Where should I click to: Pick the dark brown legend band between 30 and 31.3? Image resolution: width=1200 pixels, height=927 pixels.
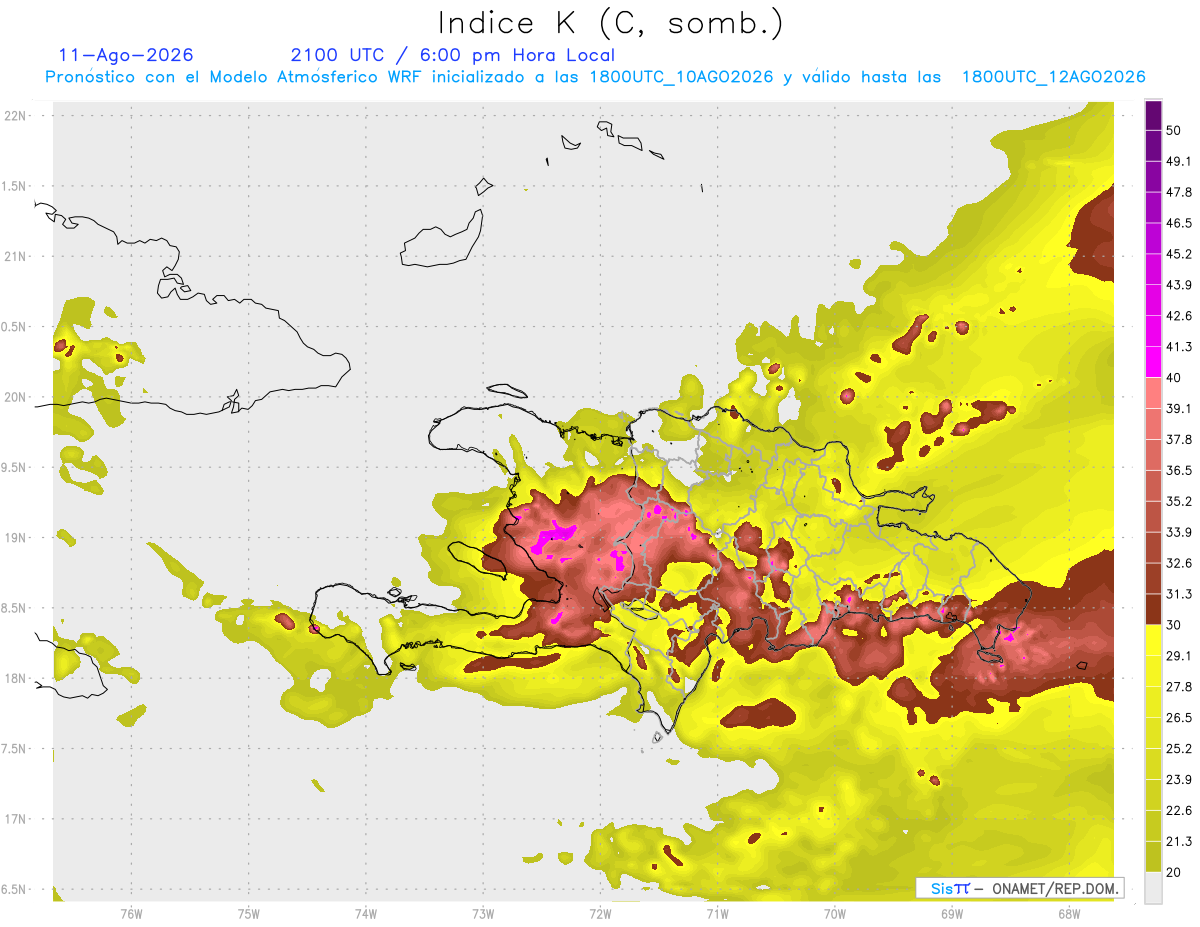pyautogui.click(x=1154, y=609)
